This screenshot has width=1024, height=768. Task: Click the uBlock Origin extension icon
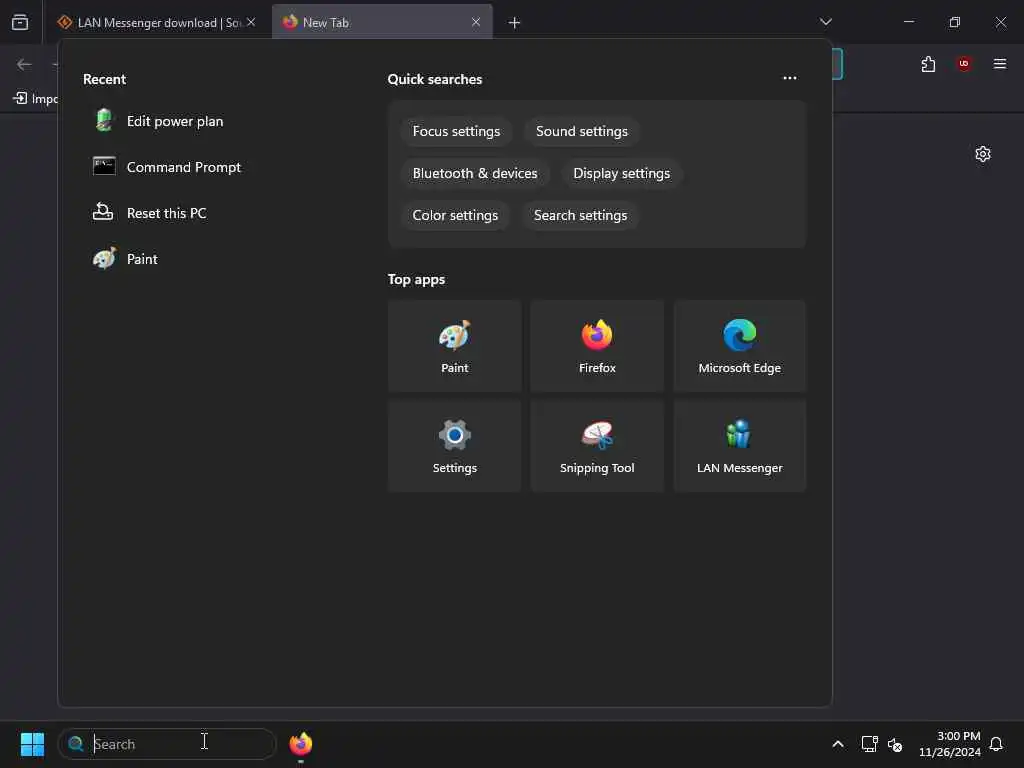[964, 64]
